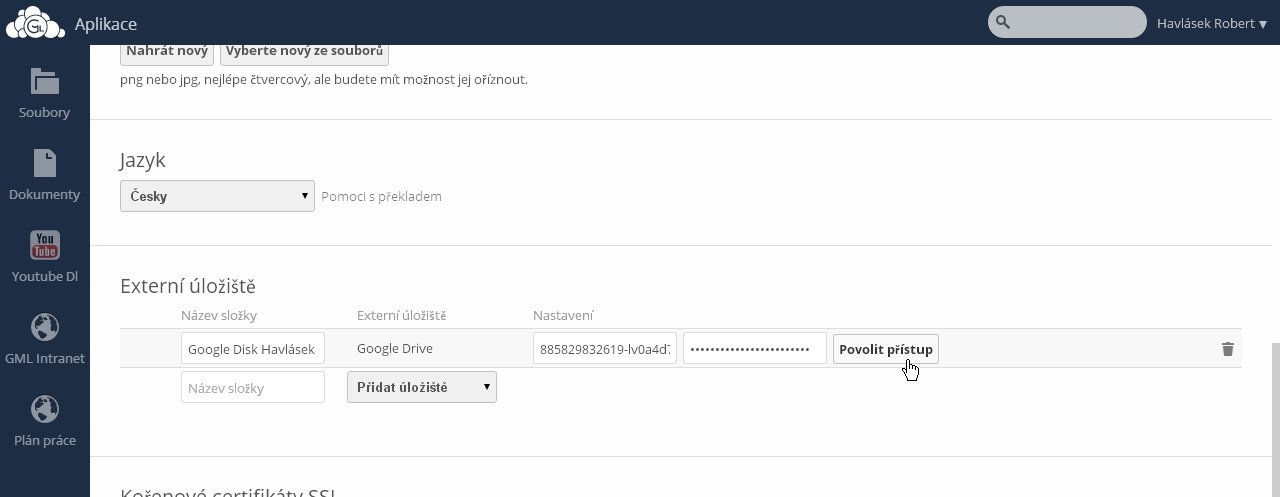Viewport: 1280px width, 497px height.
Task: Launch the Youtube Dl app
Action: click(44, 246)
